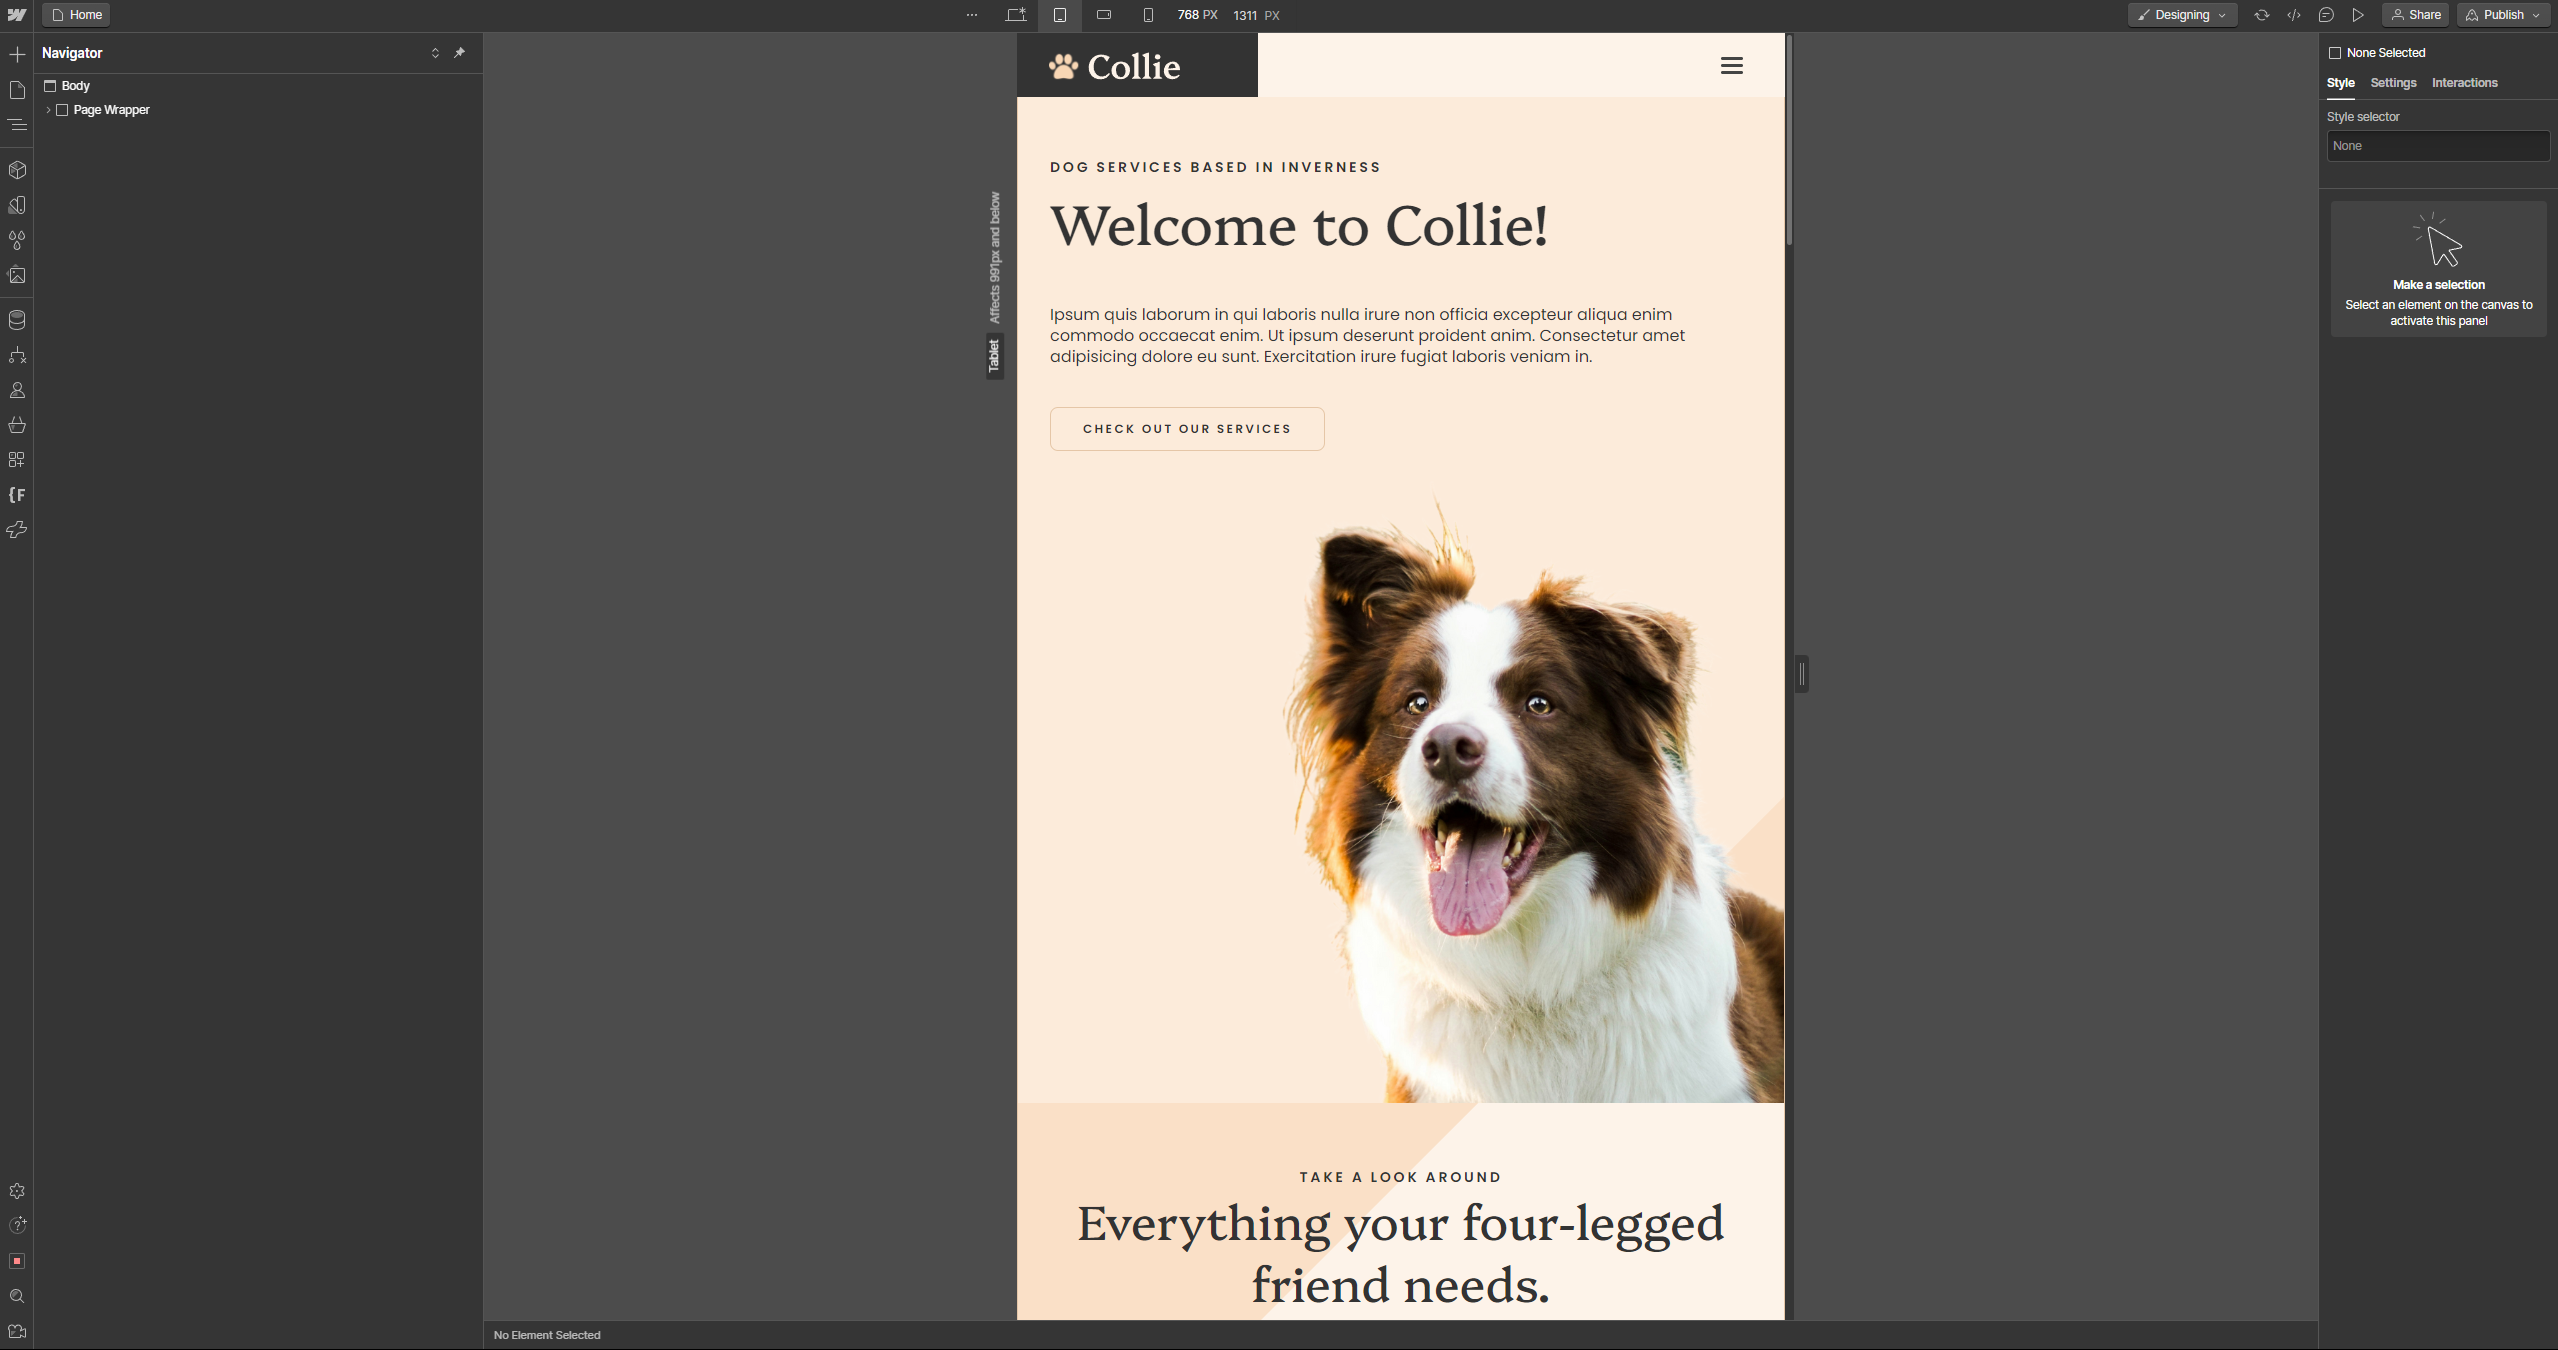Switch to the base desktop breakpoint
The height and width of the screenshot is (1350, 2558).
pyautogui.click(x=1016, y=15)
